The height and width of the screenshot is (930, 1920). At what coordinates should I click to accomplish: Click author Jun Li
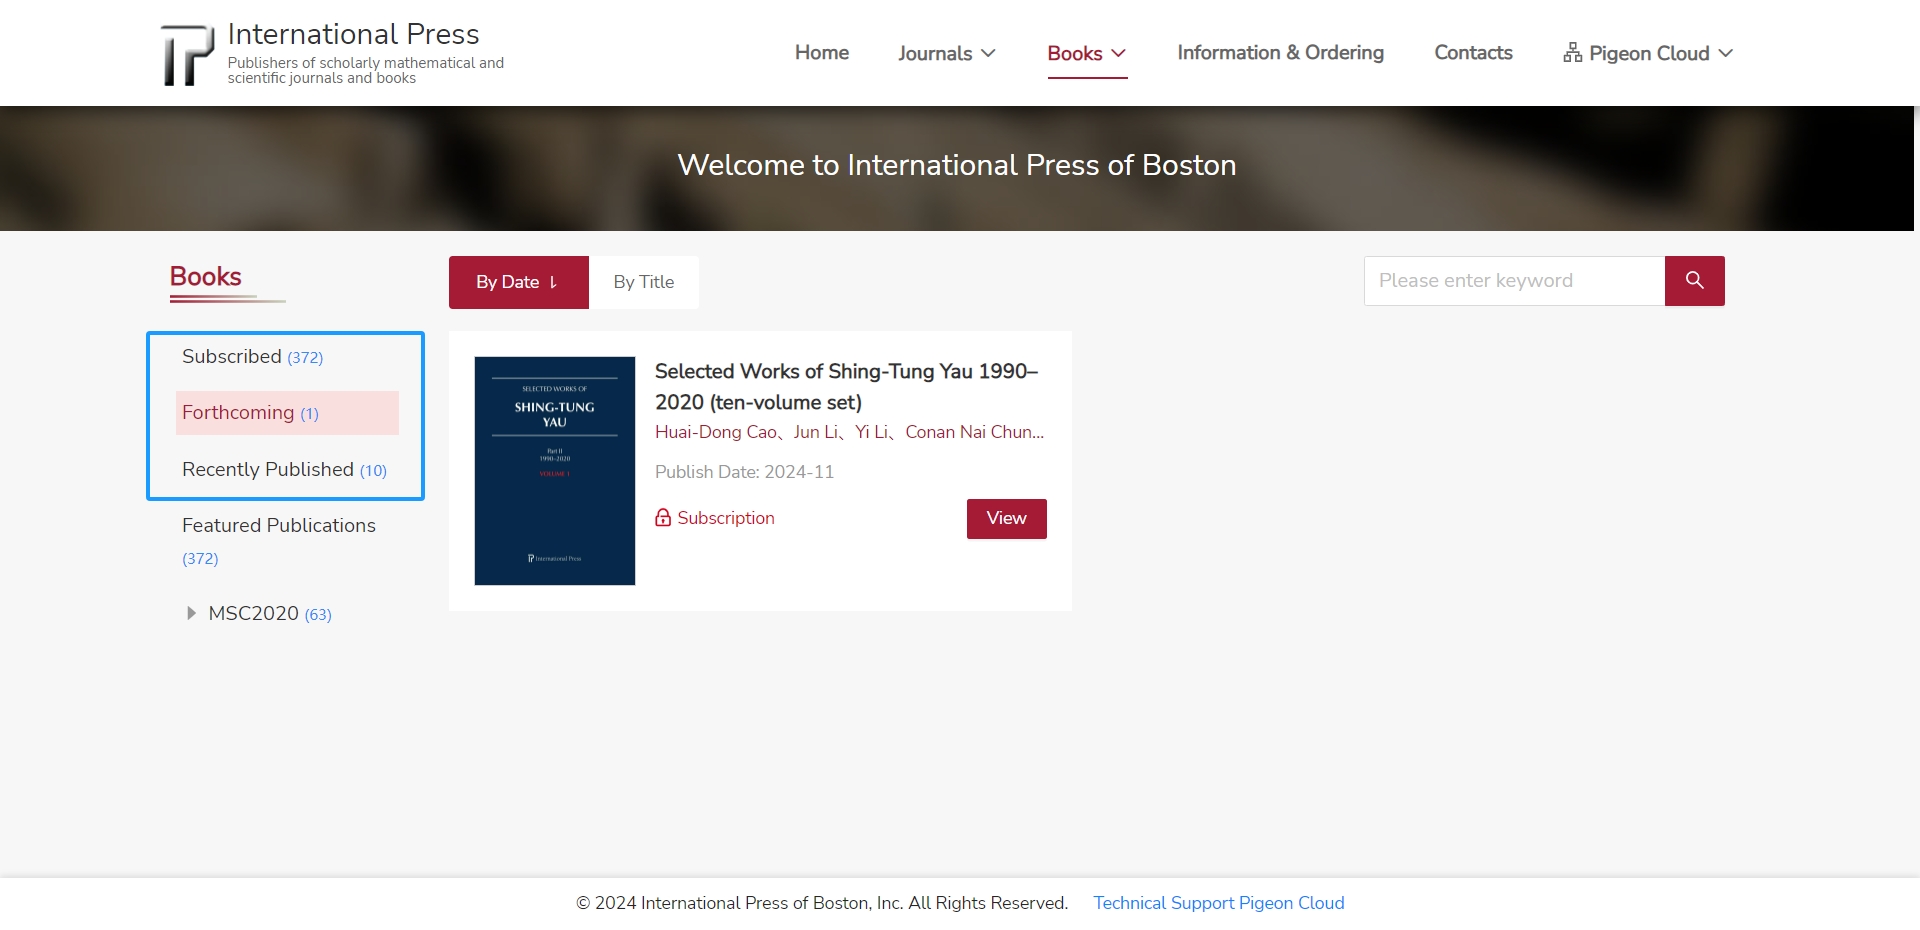pyautogui.click(x=816, y=432)
